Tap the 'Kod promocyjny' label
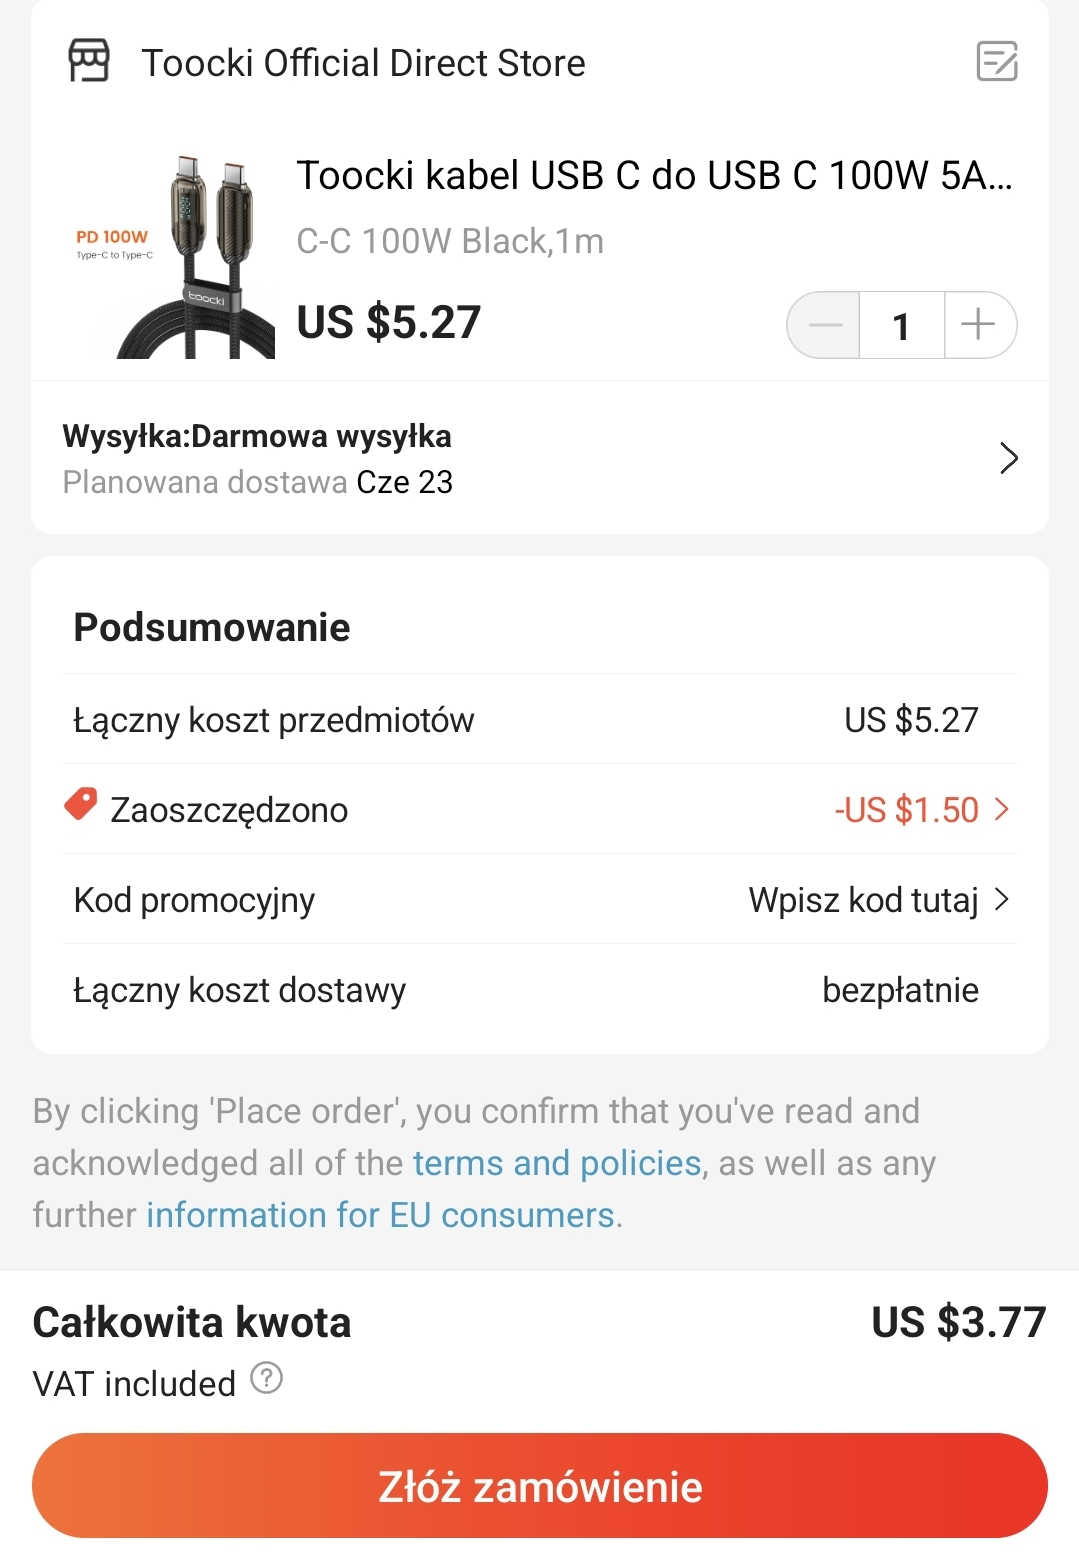 click(194, 900)
